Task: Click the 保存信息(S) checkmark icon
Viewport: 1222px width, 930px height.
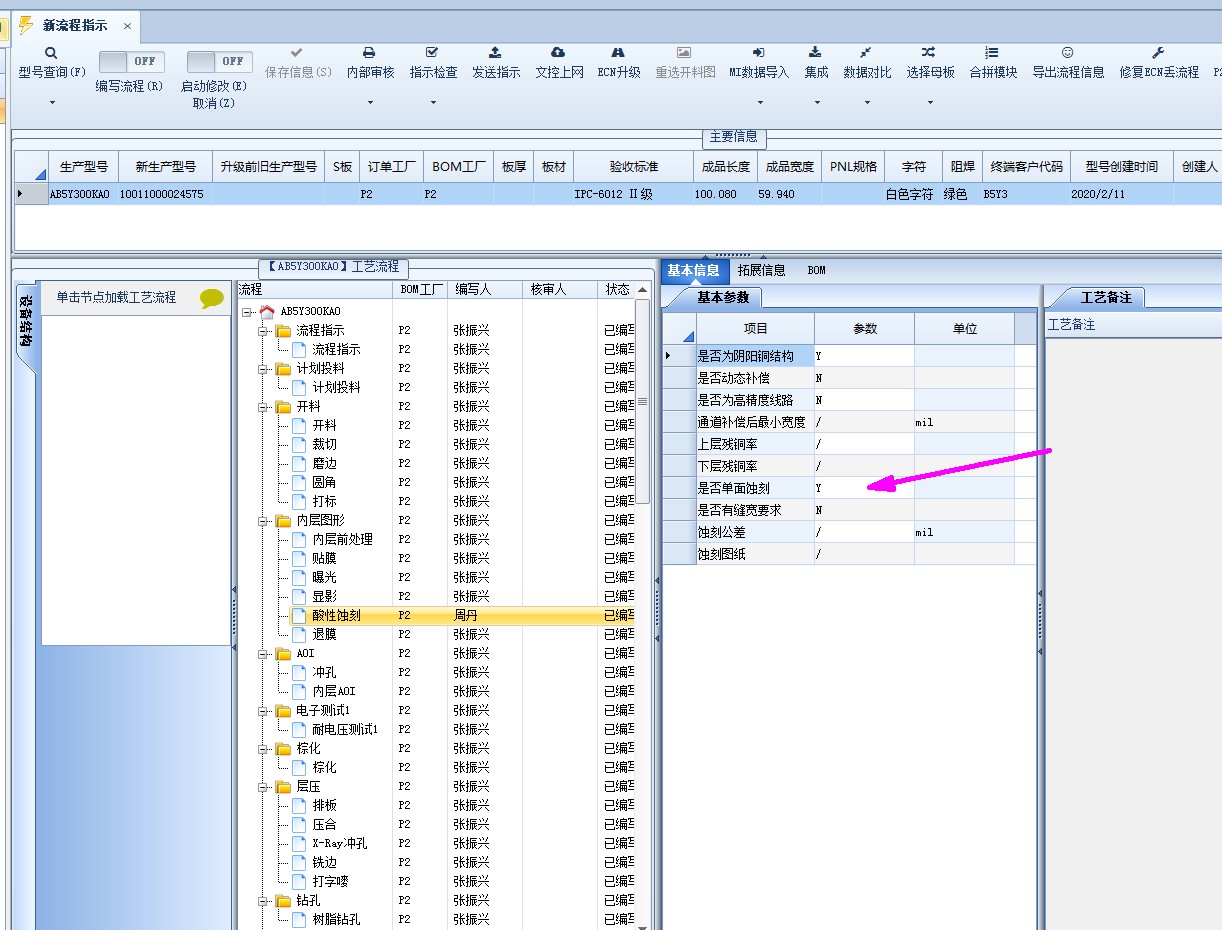Action: coord(297,53)
